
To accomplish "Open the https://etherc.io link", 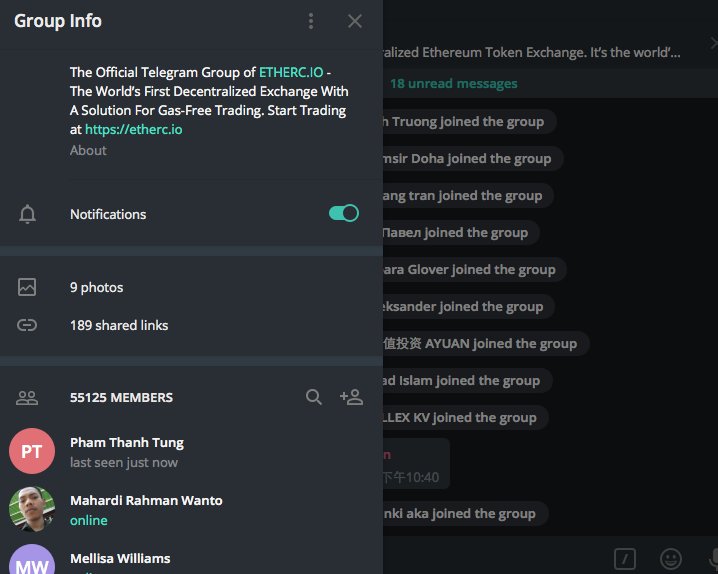I will (x=134, y=130).
